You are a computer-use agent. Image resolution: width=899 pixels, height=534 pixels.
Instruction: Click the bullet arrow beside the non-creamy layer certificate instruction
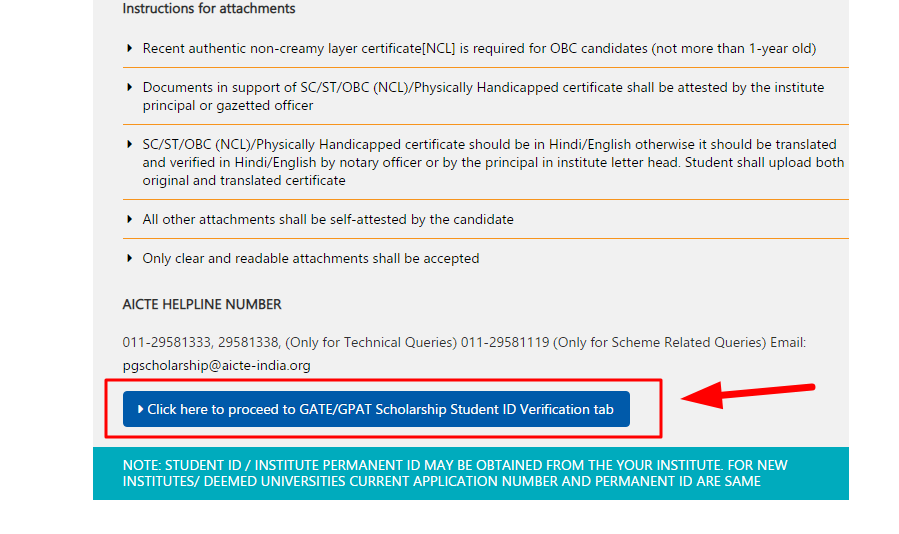click(x=130, y=48)
